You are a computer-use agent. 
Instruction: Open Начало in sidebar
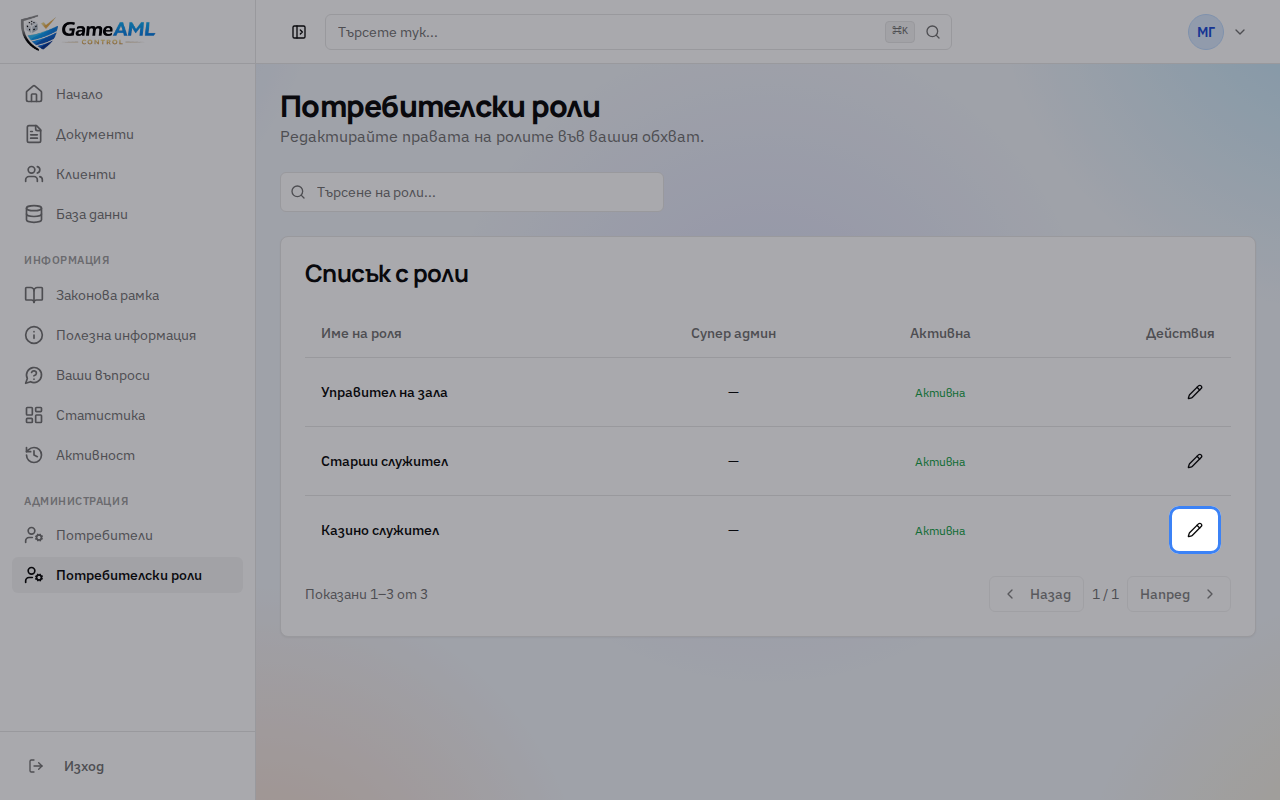point(127,94)
